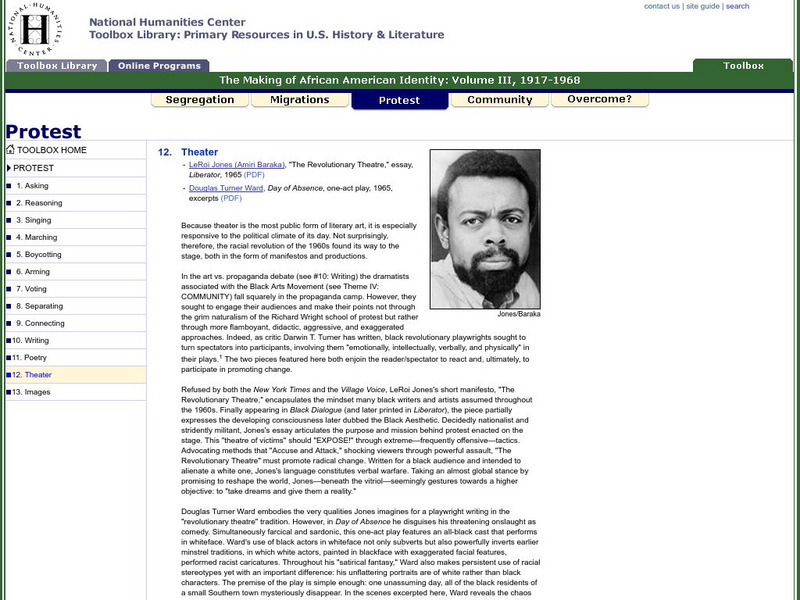Open sidebar item 9. Connecting

(40, 323)
